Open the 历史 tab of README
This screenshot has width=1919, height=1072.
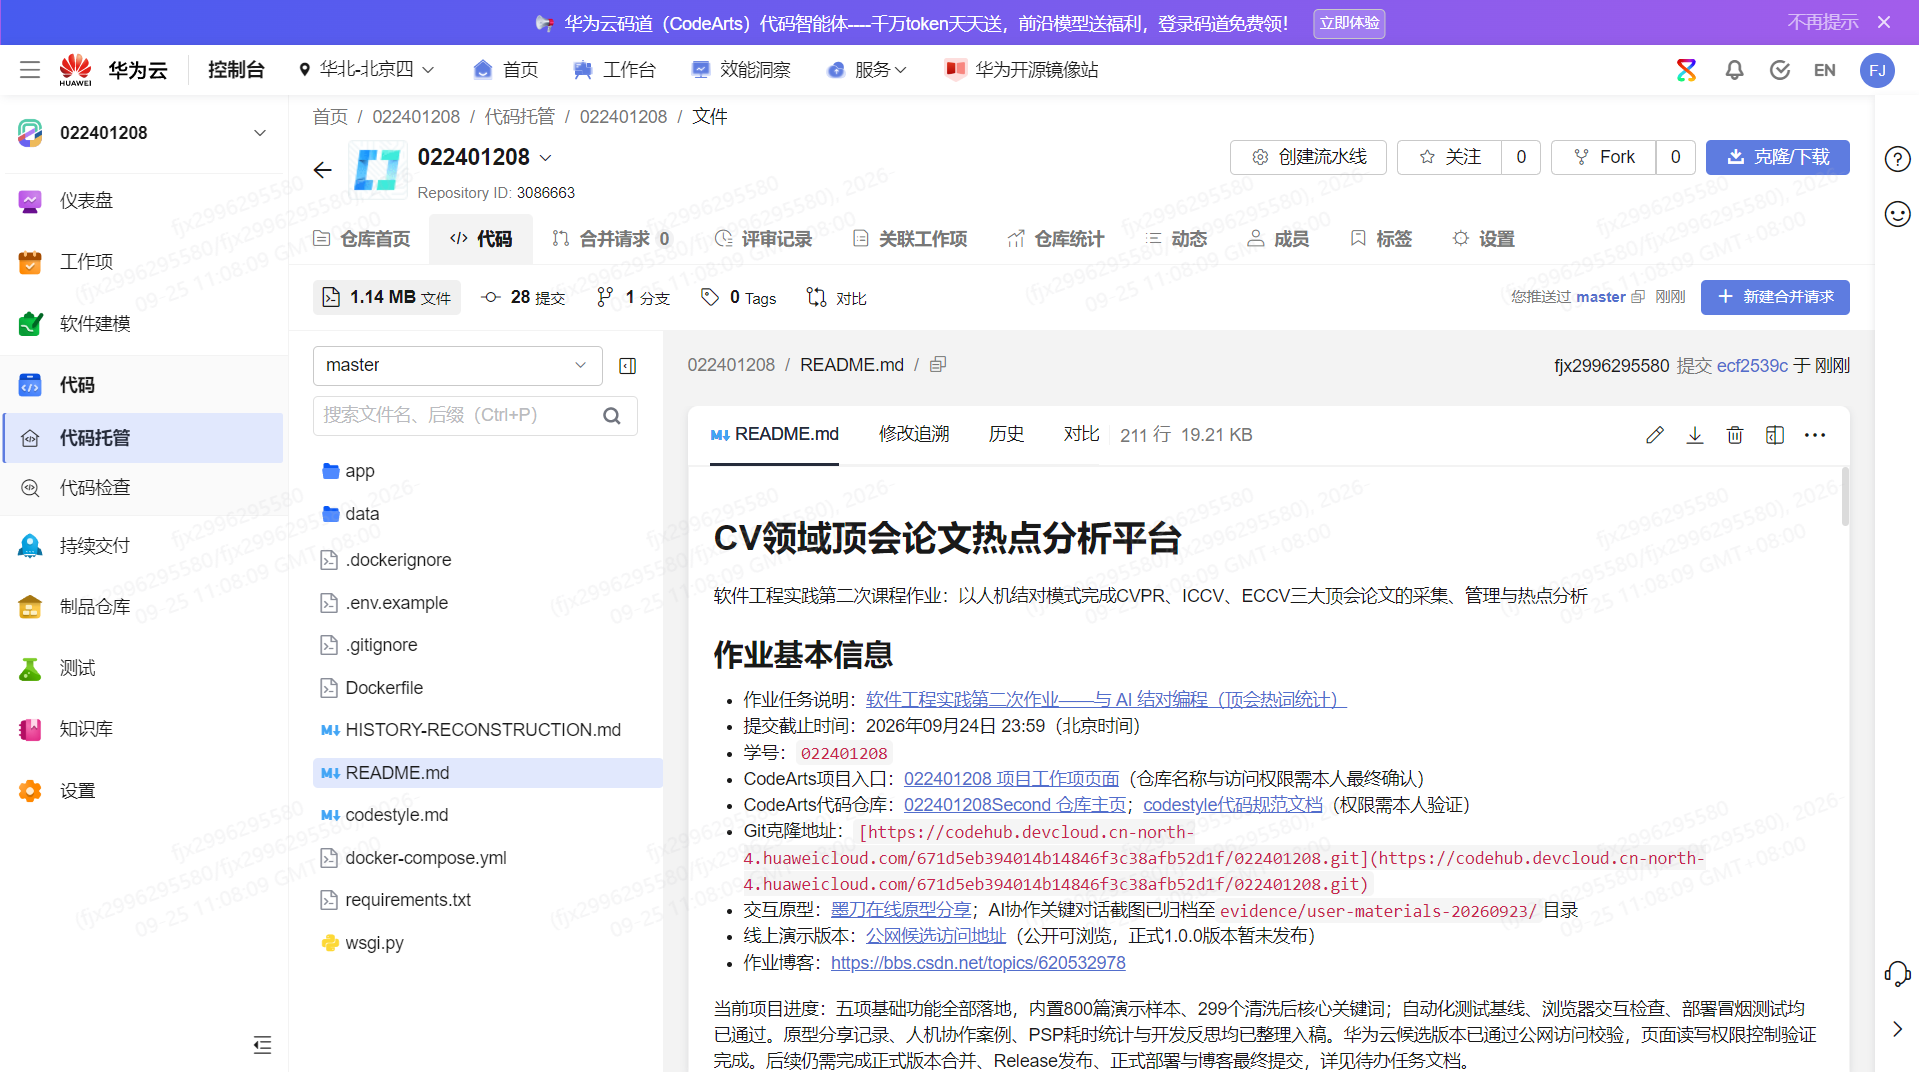click(x=1006, y=434)
